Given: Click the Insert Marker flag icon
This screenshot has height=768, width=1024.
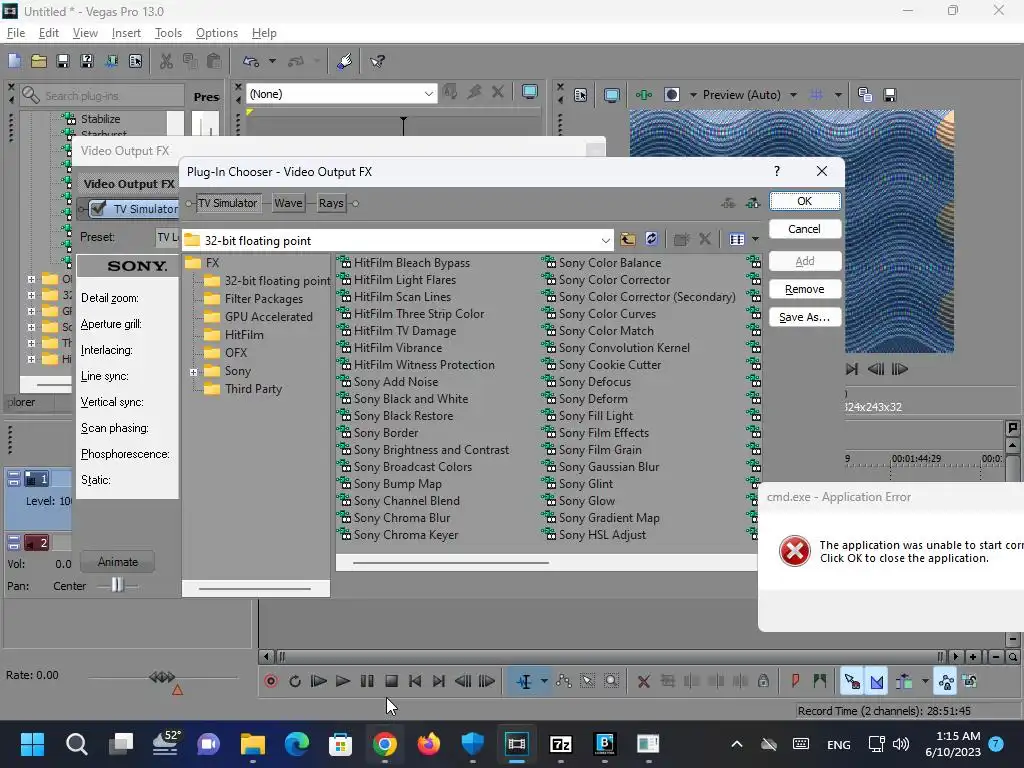Looking at the screenshot, I should pyautogui.click(x=795, y=681).
